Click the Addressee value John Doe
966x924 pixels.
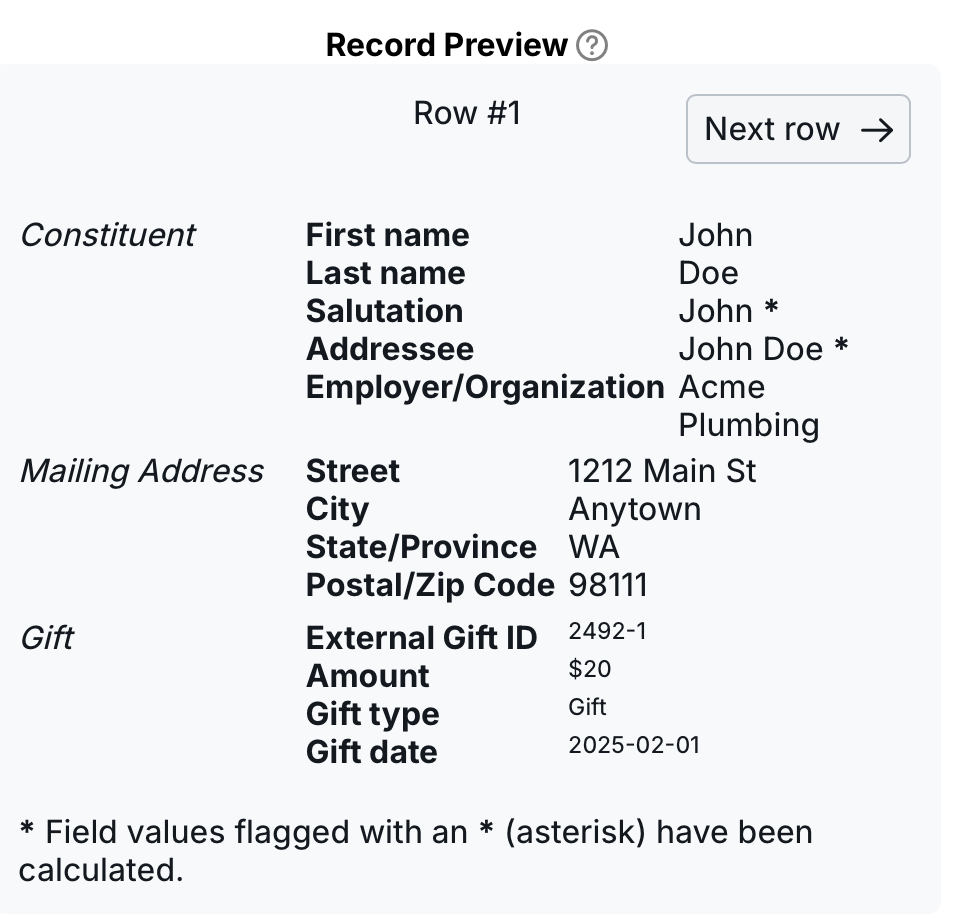pos(751,349)
